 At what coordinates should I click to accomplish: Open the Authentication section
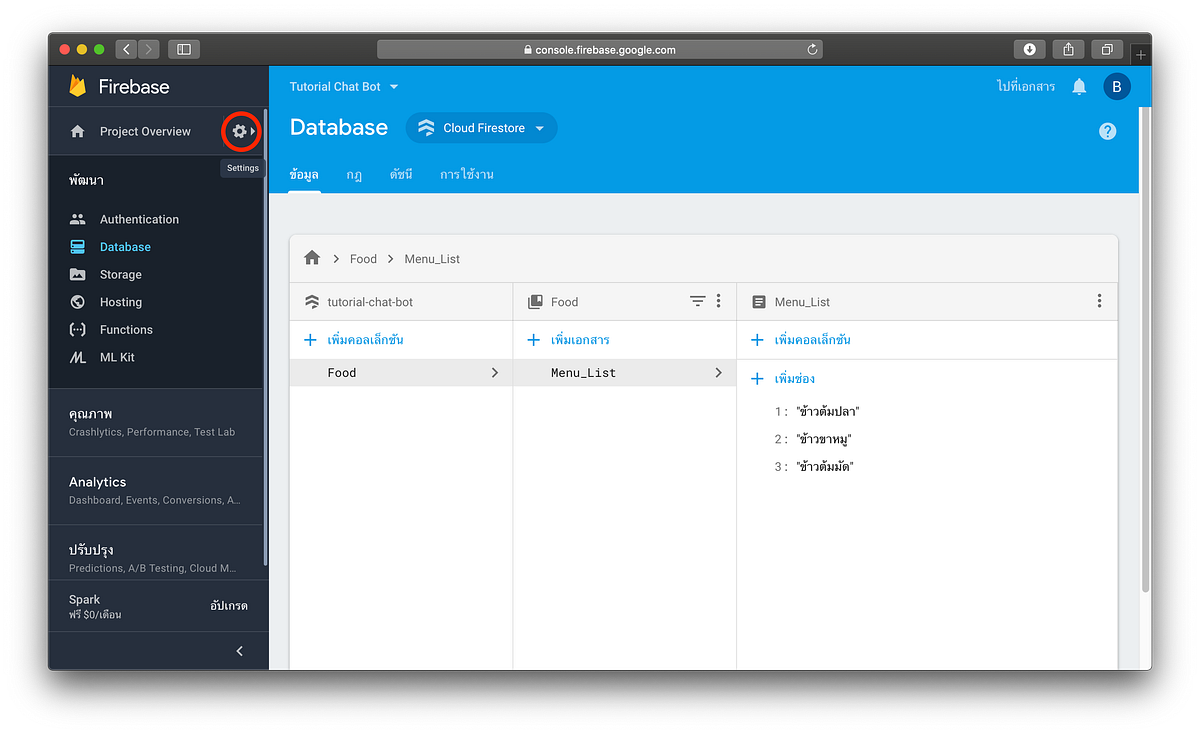139,219
